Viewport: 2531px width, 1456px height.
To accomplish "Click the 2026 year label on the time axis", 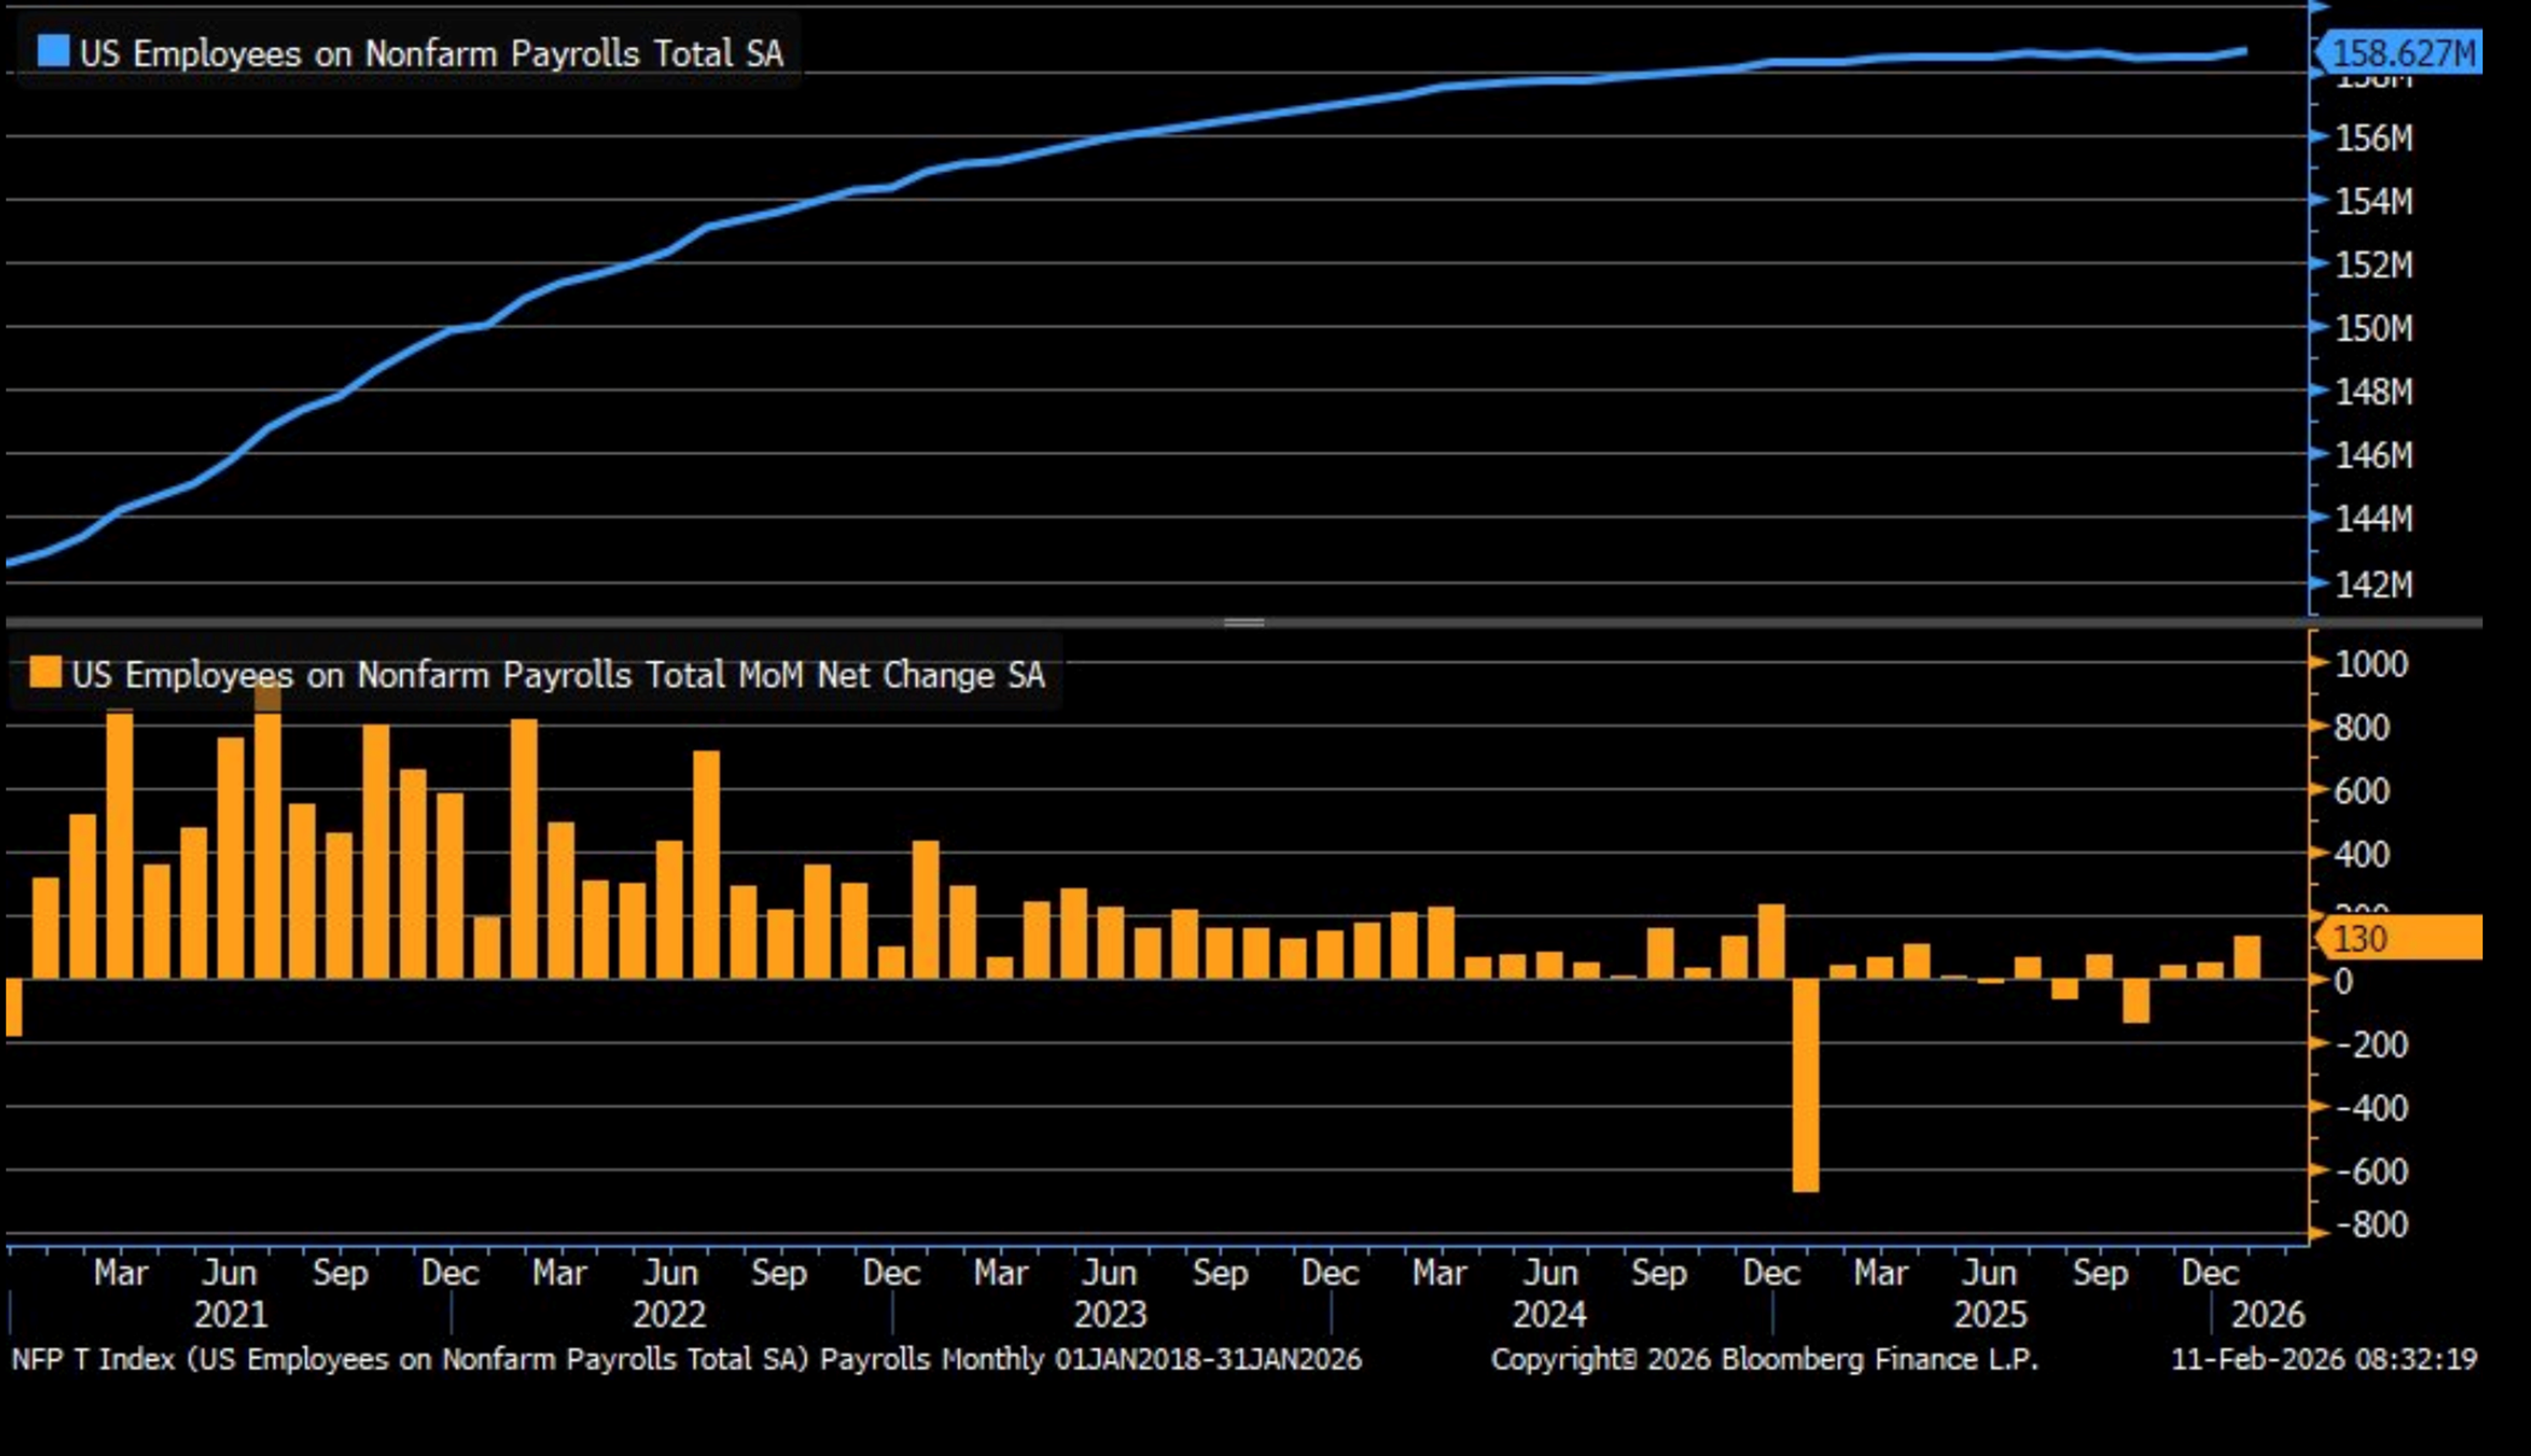I will (2268, 1314).
